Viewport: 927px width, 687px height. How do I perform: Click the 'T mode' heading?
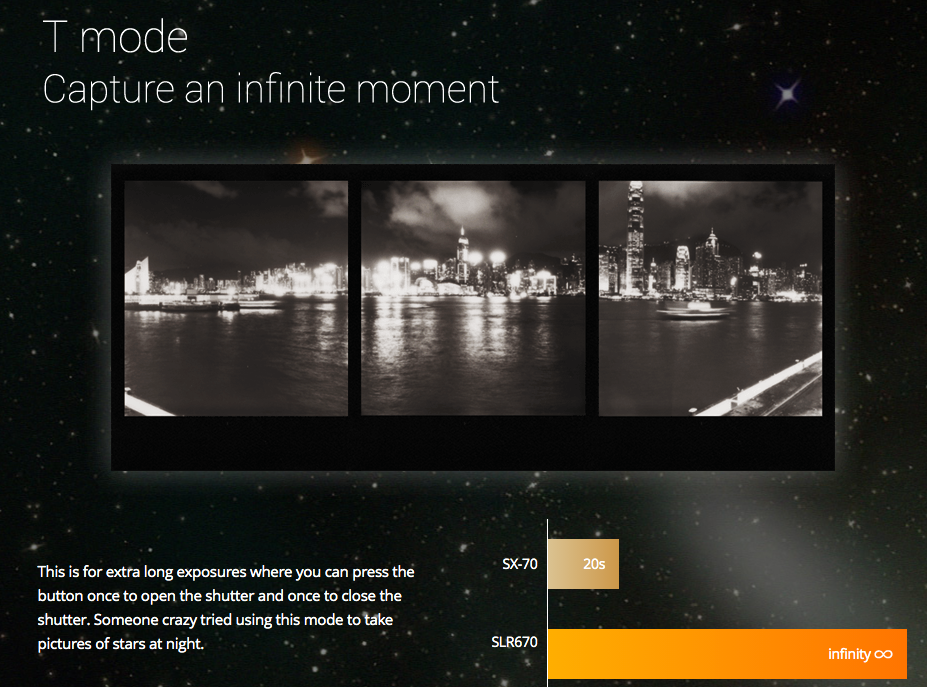click(x=115, y=37)
